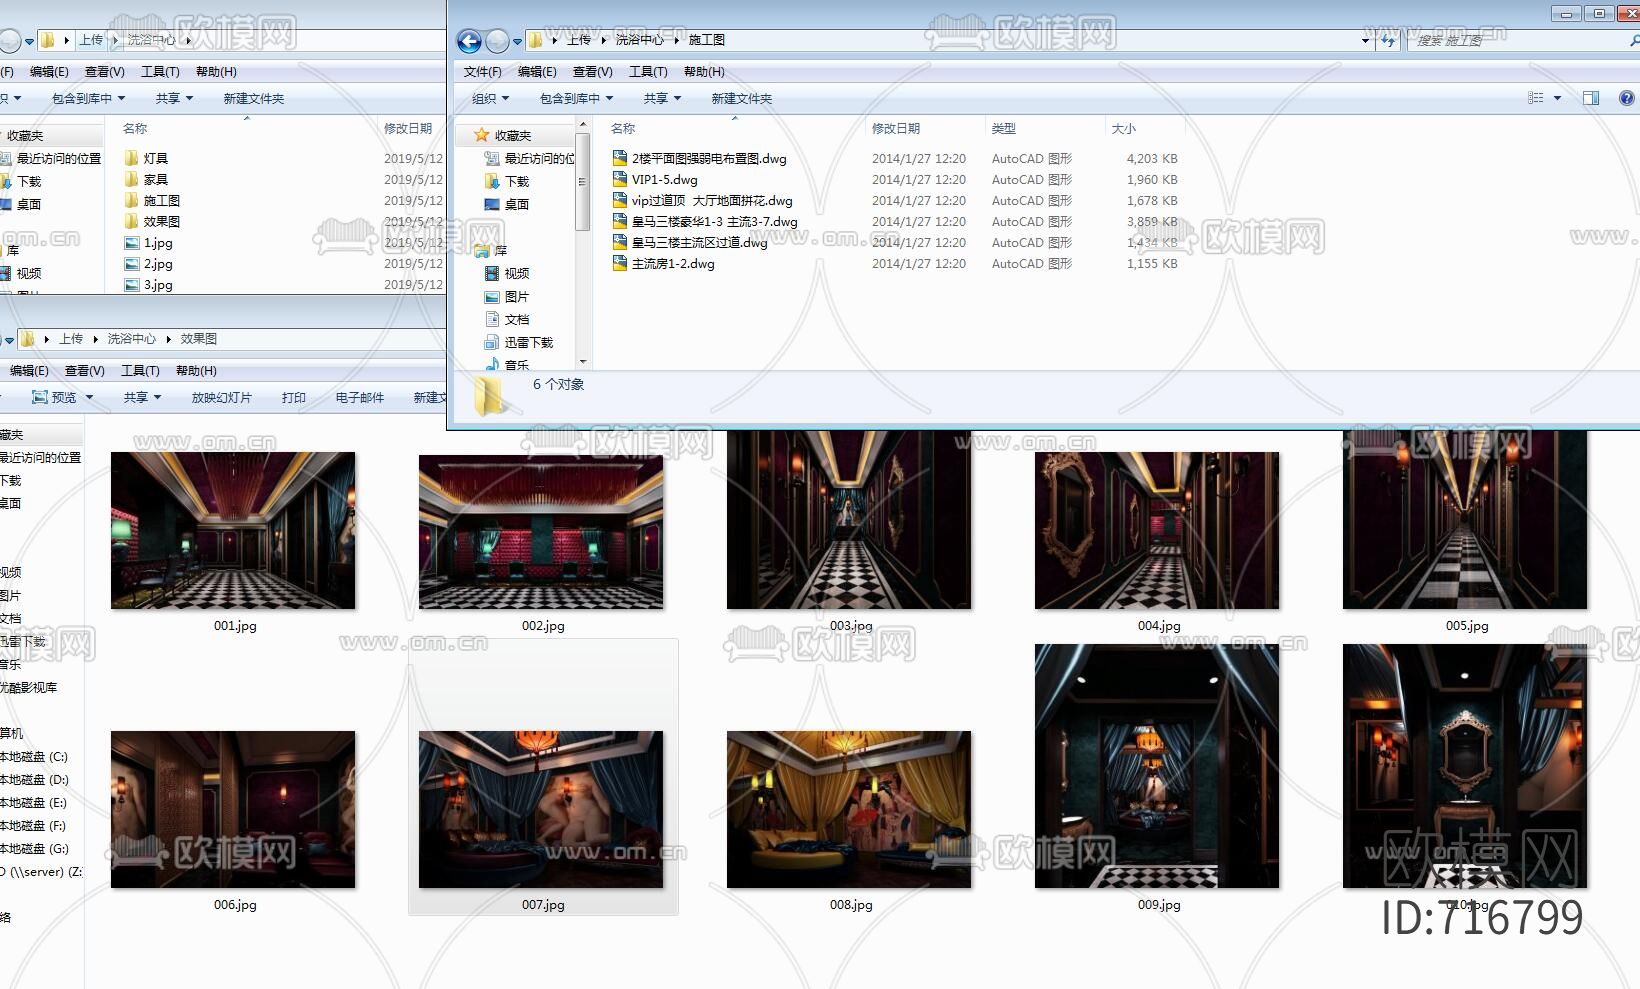Click 打印 in the 效果图 window toolbar
1640x989 pixels.
point(294,397)
